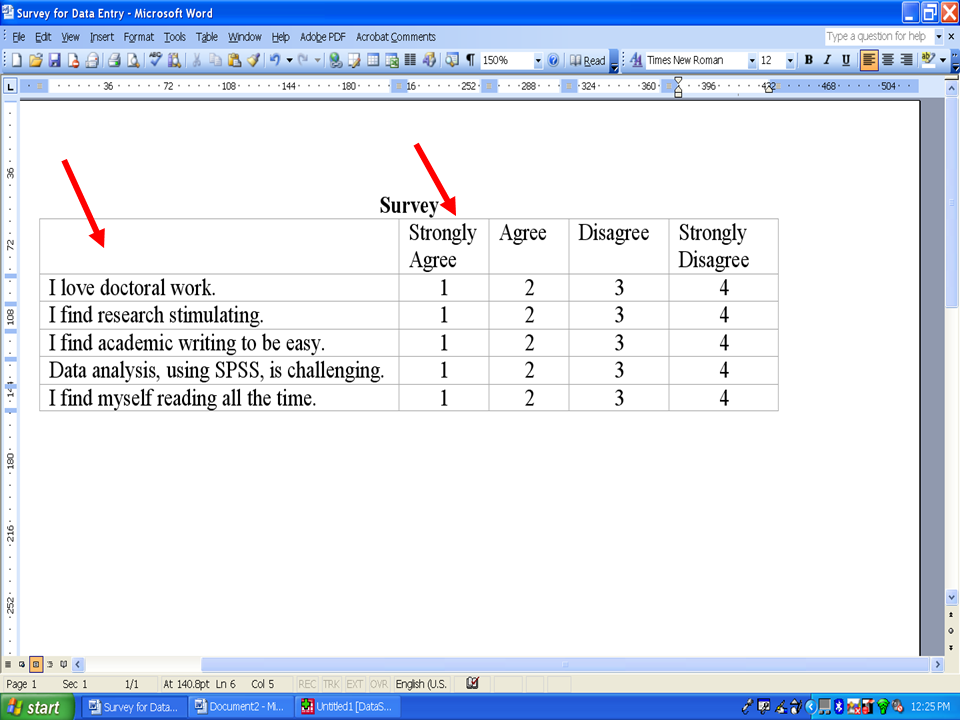The width and height of the screenshot is (960, 720).
Task: Click the Insert Table icon
Action: 373,61
